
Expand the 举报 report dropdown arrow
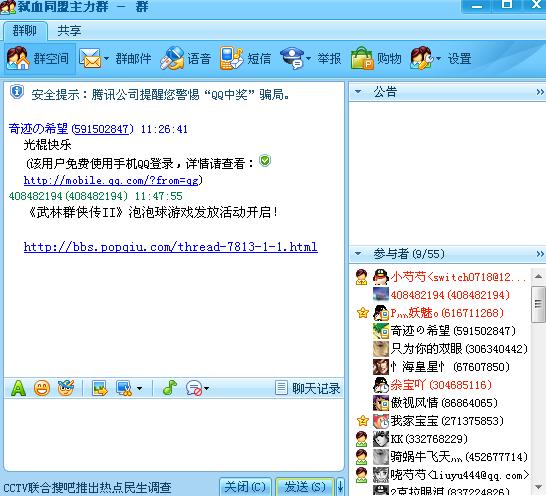(308, 59)
